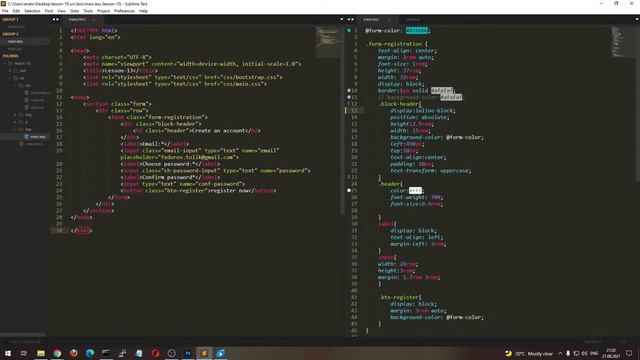Open the Tools menu
Screen dimensions: 640x360
click(88, 11)
